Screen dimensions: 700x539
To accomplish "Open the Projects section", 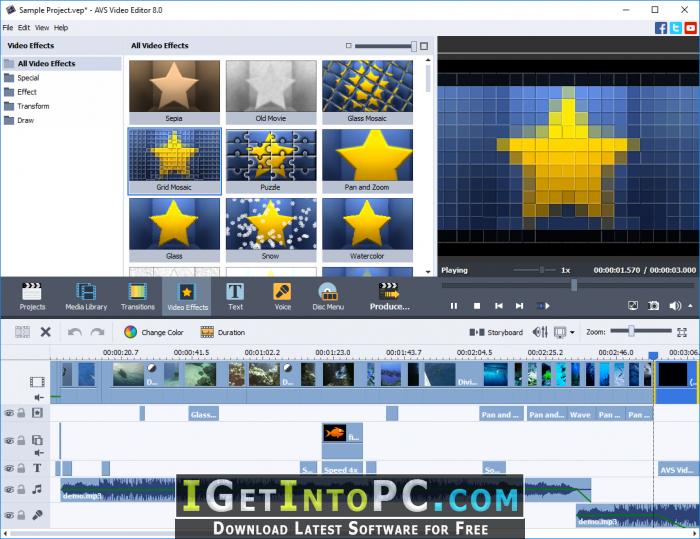I will [x=32, y=297].
